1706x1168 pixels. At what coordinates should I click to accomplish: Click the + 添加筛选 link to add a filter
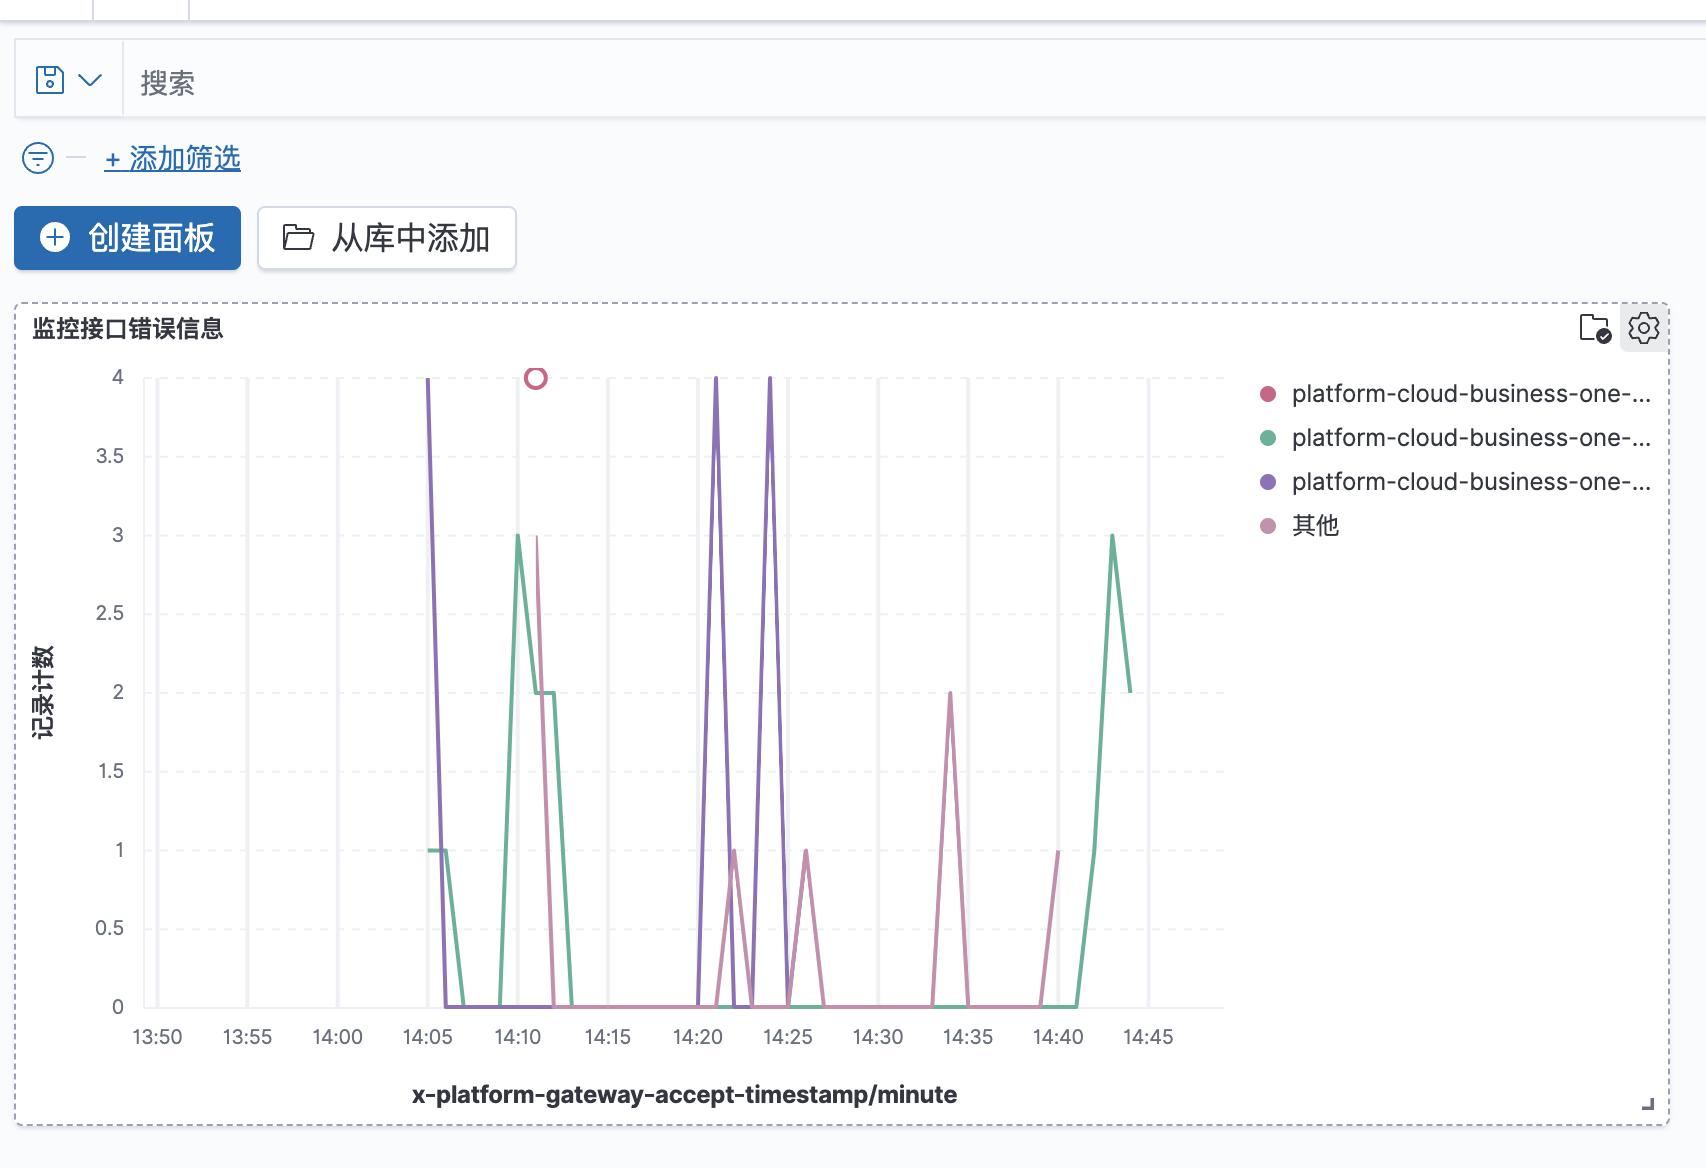click(172, 157)
